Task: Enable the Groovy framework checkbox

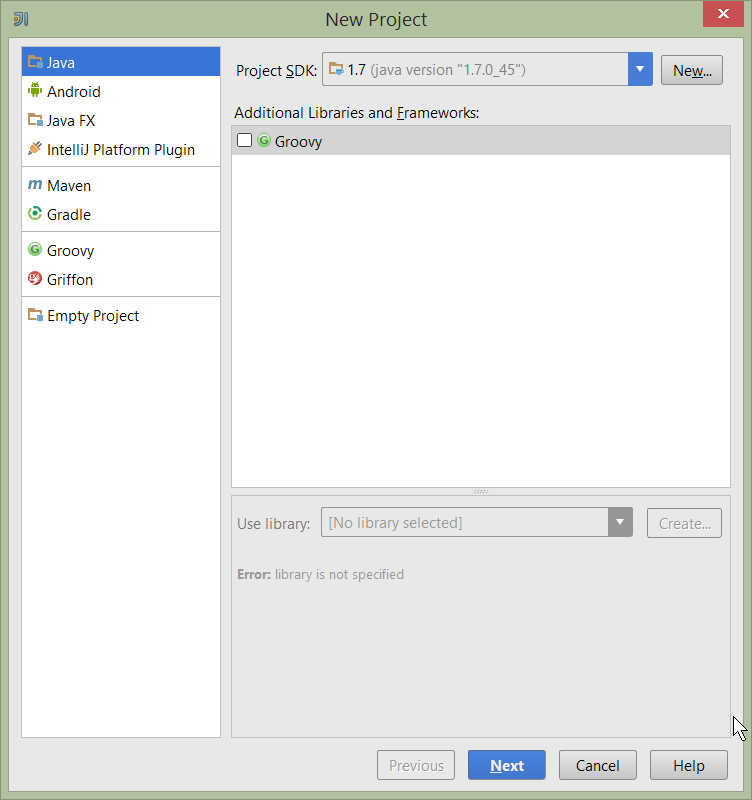Action: [245, 141]
